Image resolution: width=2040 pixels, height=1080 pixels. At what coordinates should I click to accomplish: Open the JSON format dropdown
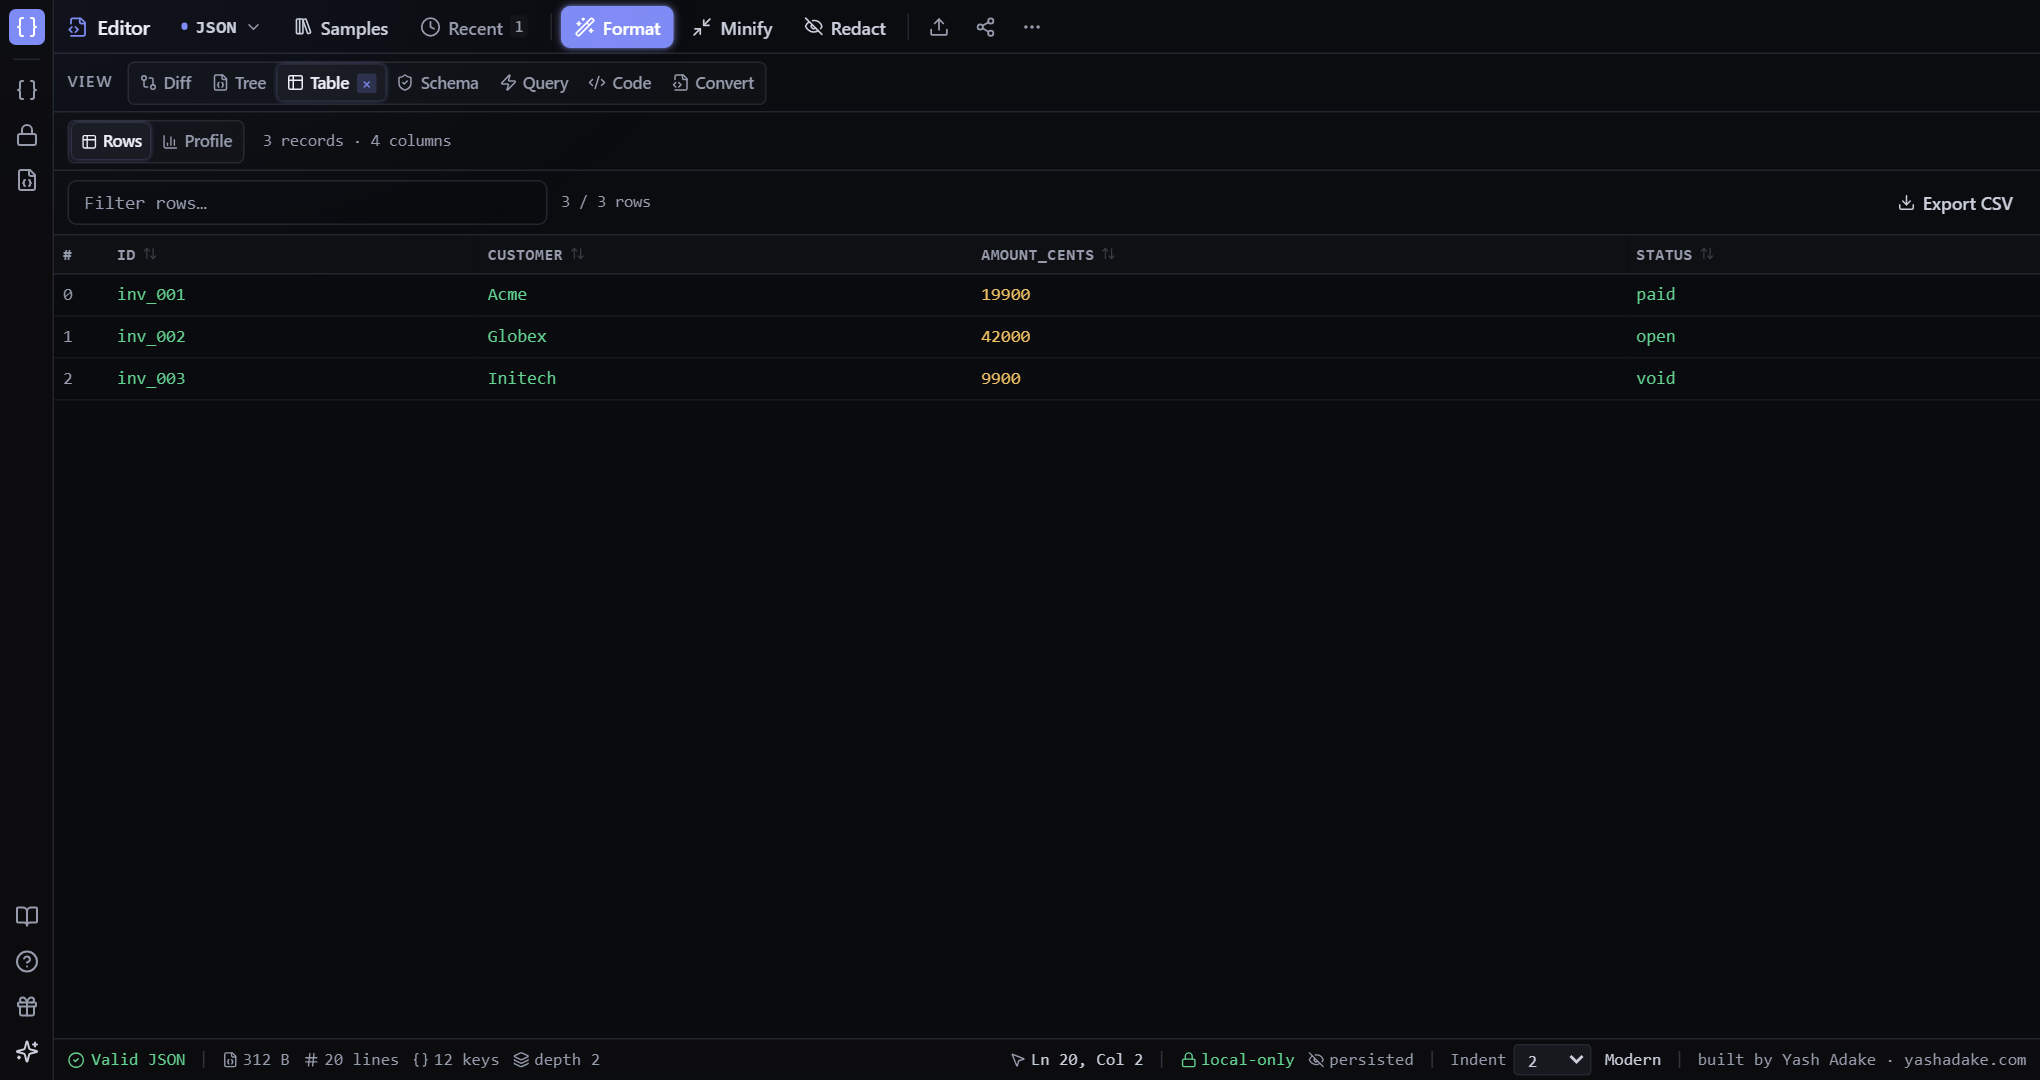coord(220,28)
